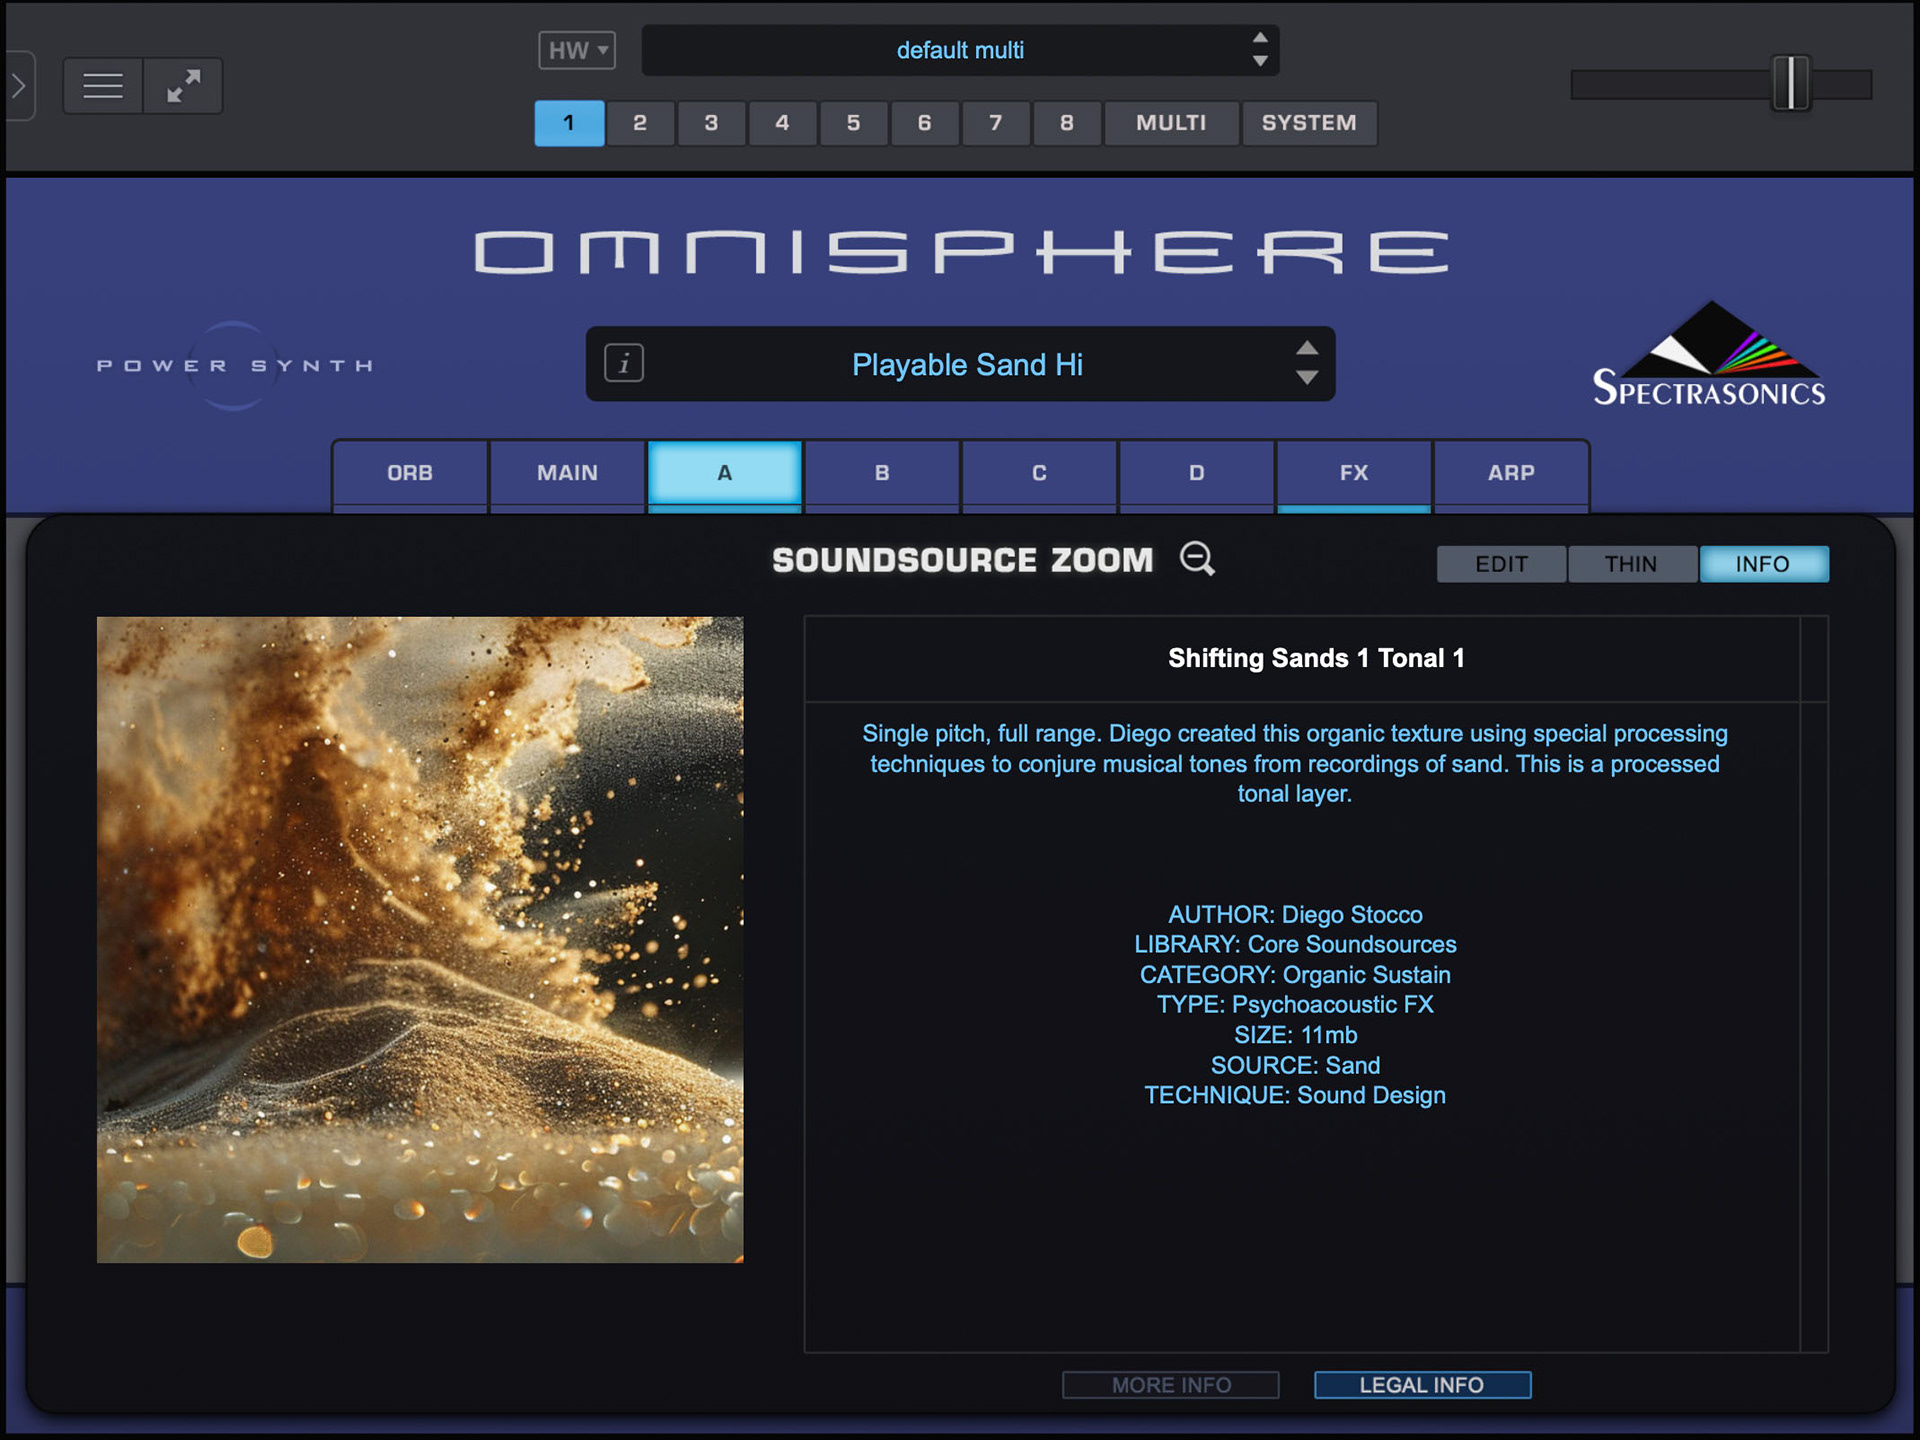Viewport: 1920px width, 1440px height.
Task: Click the left sidebar expand chevron
Action: (x=19, y=86)
